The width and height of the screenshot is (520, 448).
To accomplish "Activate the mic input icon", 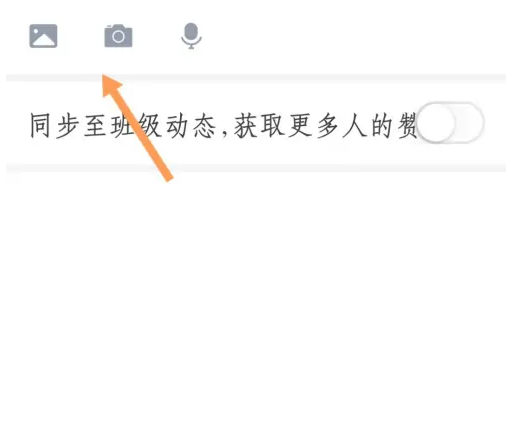I will point(191,36).
